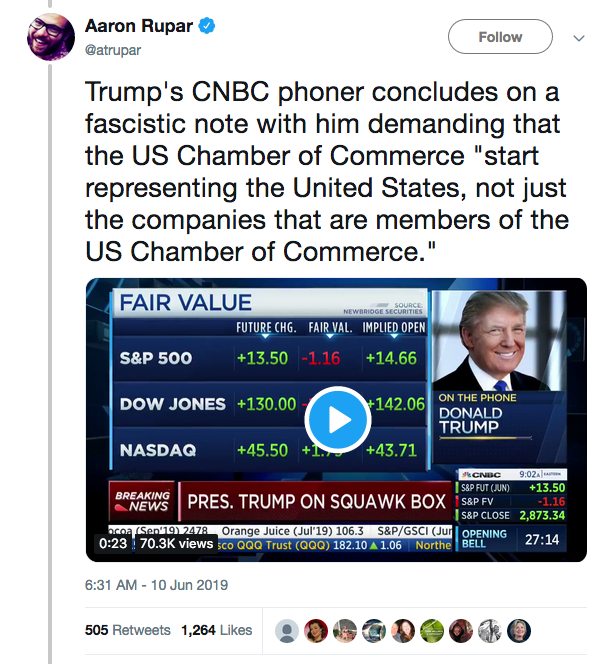Click the default gray silhouette liker avatar
Viewport: 610px width, 664px height.
click(287, 631)
